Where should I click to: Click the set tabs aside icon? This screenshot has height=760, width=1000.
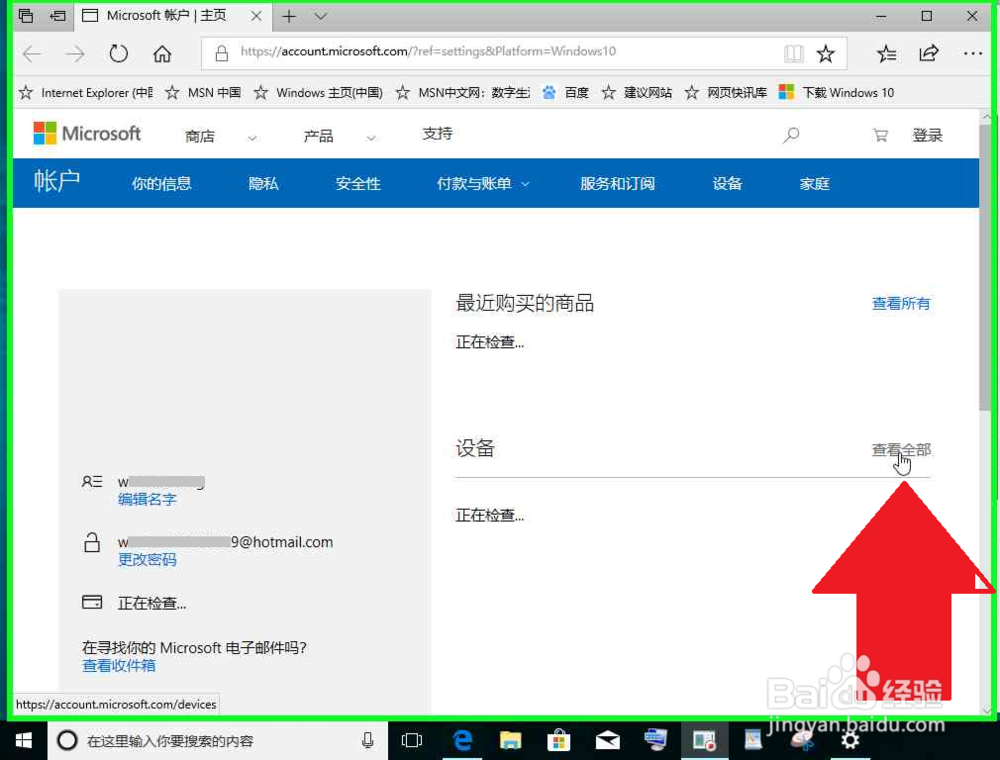(58, 16)
